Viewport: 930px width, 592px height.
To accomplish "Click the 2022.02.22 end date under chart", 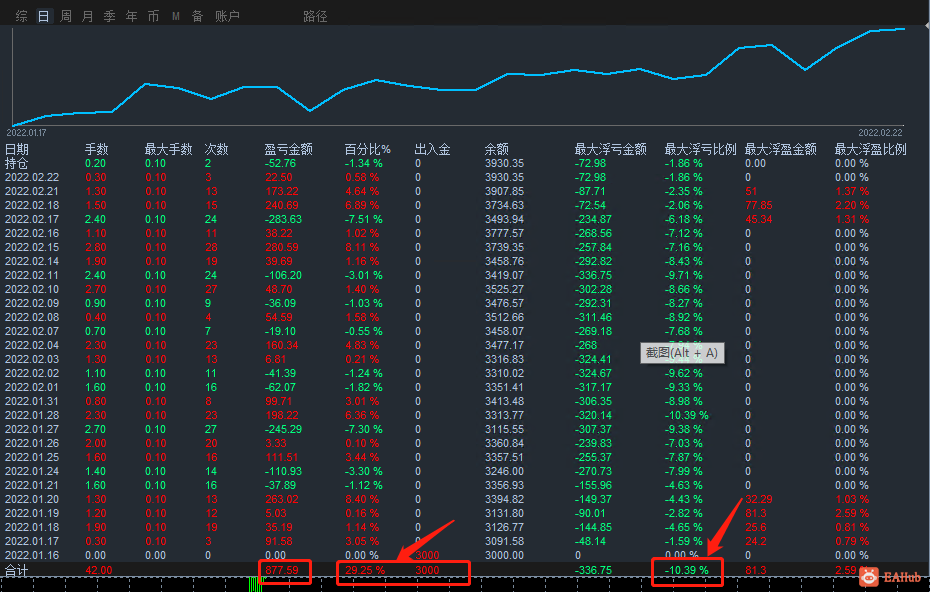I will (x=880, y=132).
